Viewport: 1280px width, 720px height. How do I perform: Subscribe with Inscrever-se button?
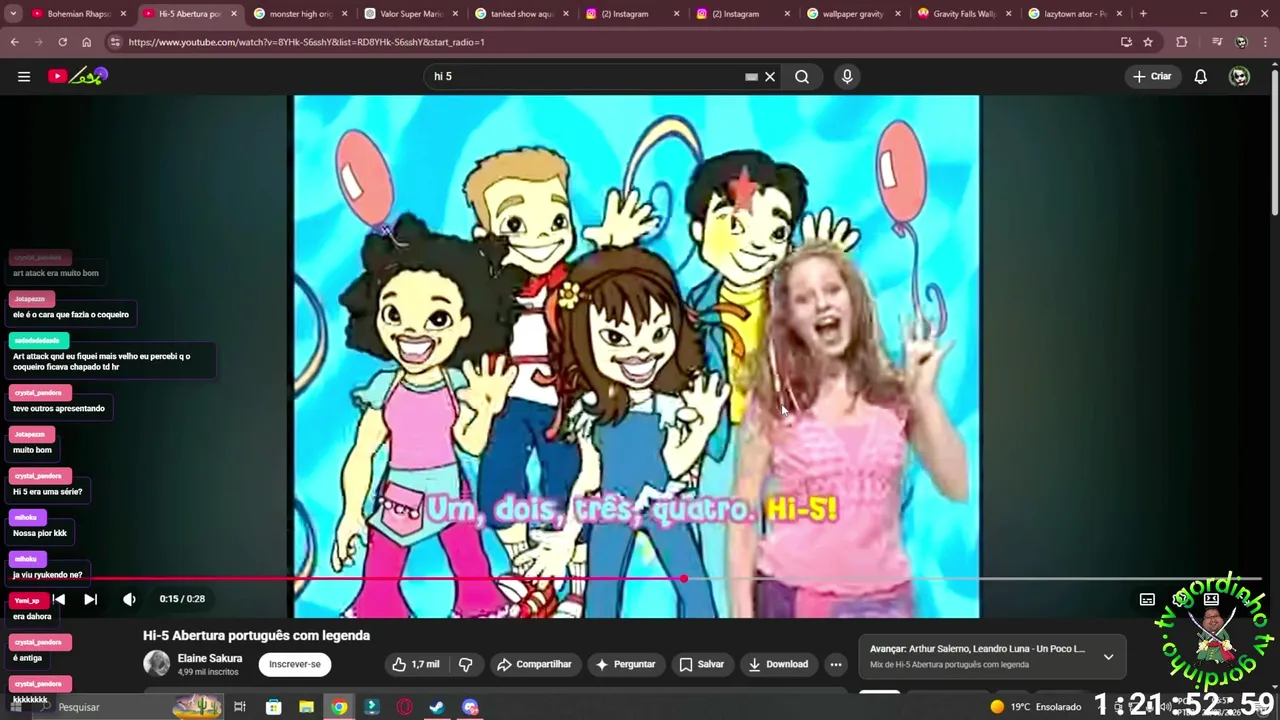(295, 664)
